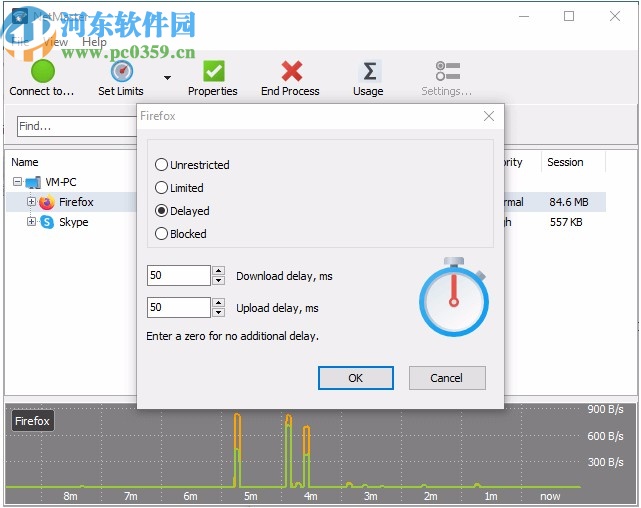This screenshot has height=508, width=641.
Task: Click the Find… search field
Action: pos(77,126)
